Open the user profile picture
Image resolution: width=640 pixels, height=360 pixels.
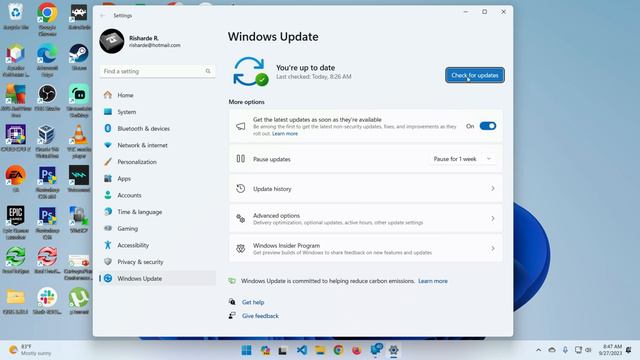pyautogui.click(x=111, y=41)
